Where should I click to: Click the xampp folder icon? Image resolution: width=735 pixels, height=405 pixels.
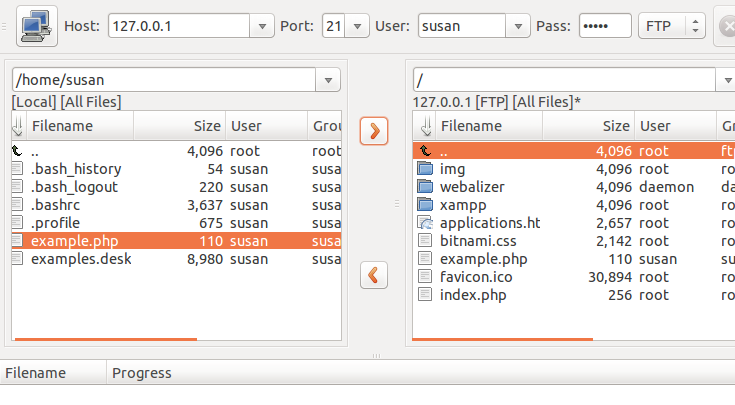coord(425,205)
